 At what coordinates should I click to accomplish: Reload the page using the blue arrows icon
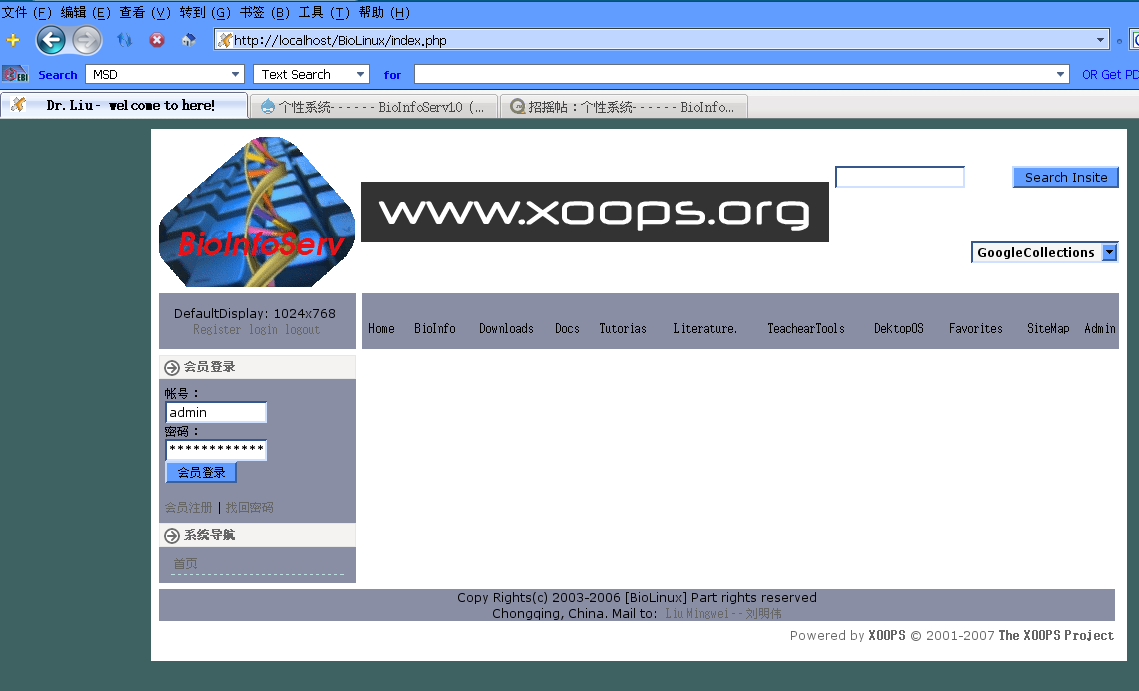coord(125,40)
